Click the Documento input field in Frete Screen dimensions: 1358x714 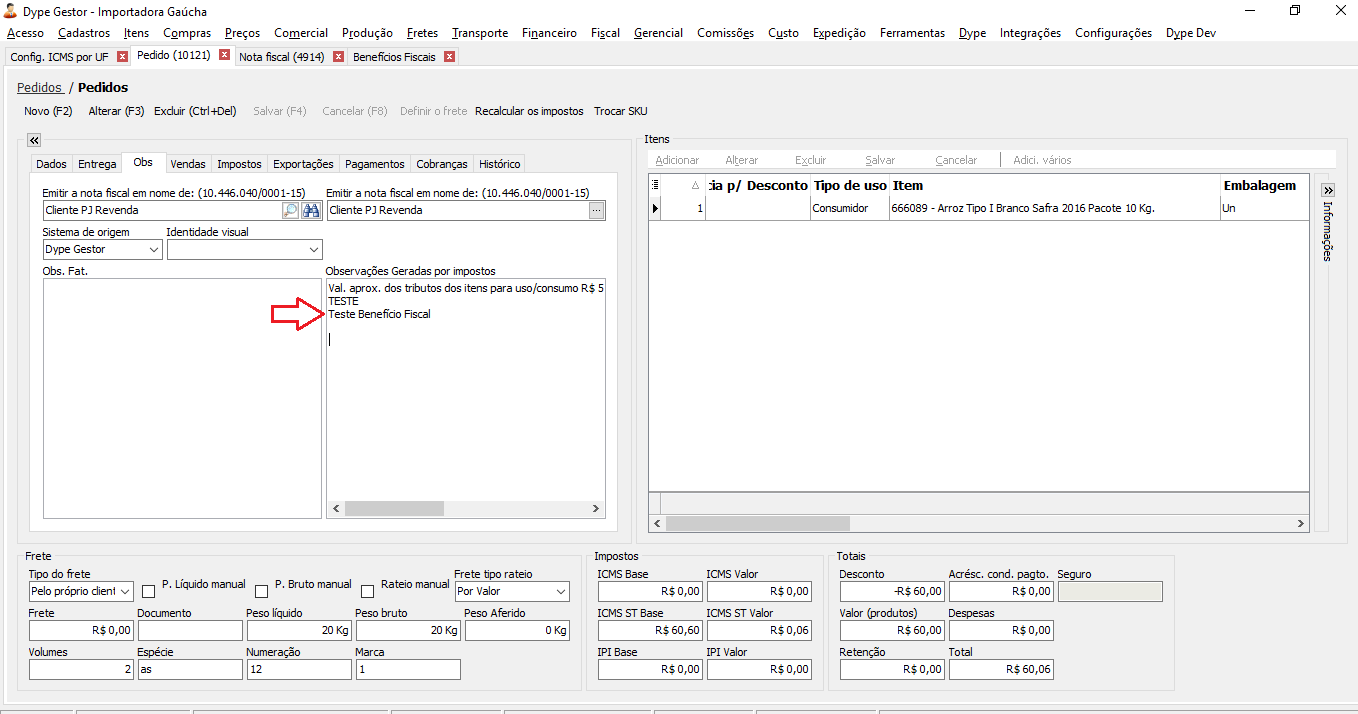click(x=190, y=631)
